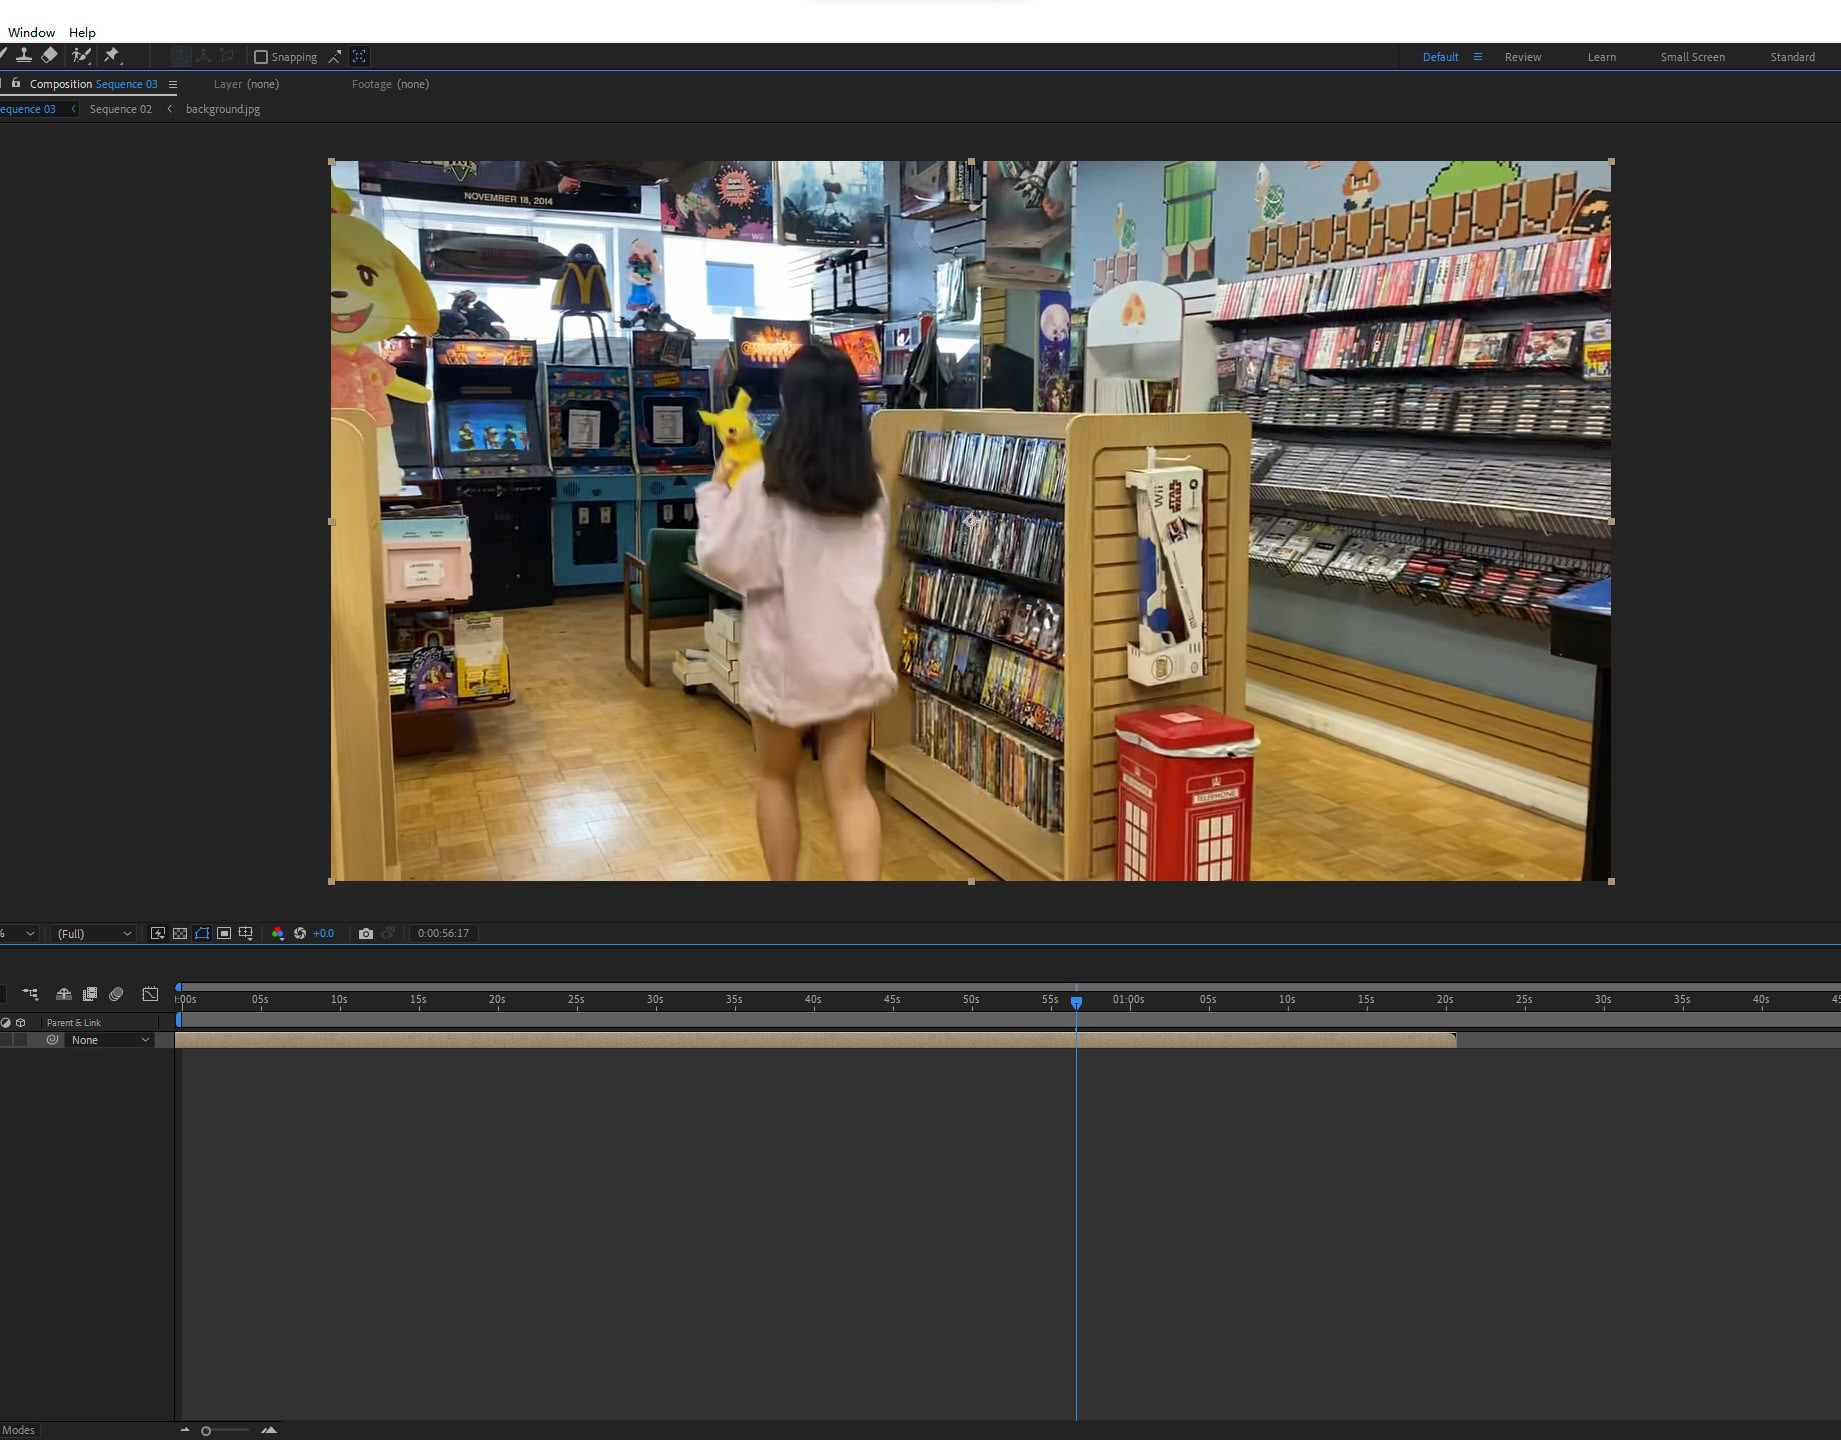Image resolution: width=1841 pixels, height=1440 pixels.
Task: Select the view axis mode icon
Action: (x=227, y=56)
